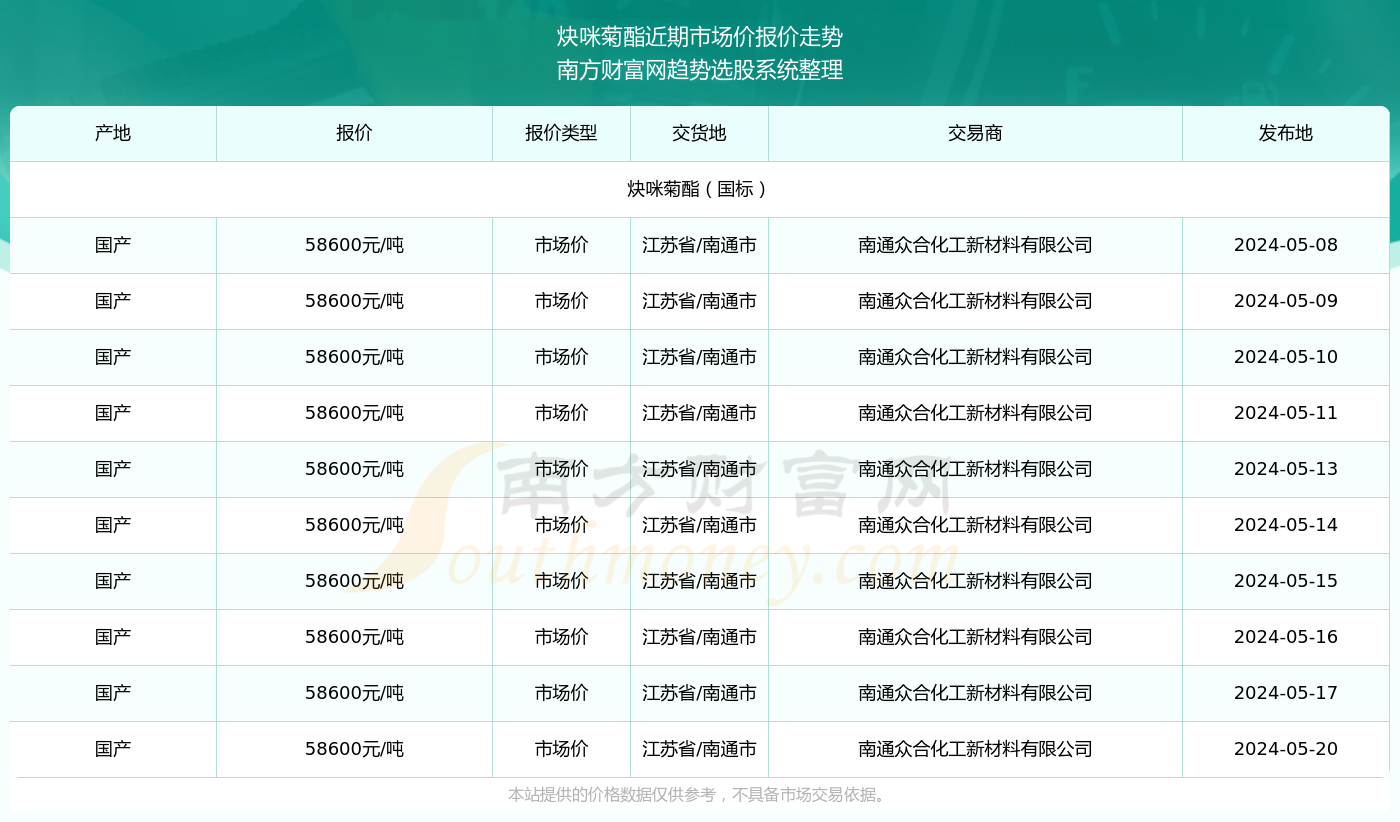Click 市场价 in the 2024-05-08 row

(561, 245)
